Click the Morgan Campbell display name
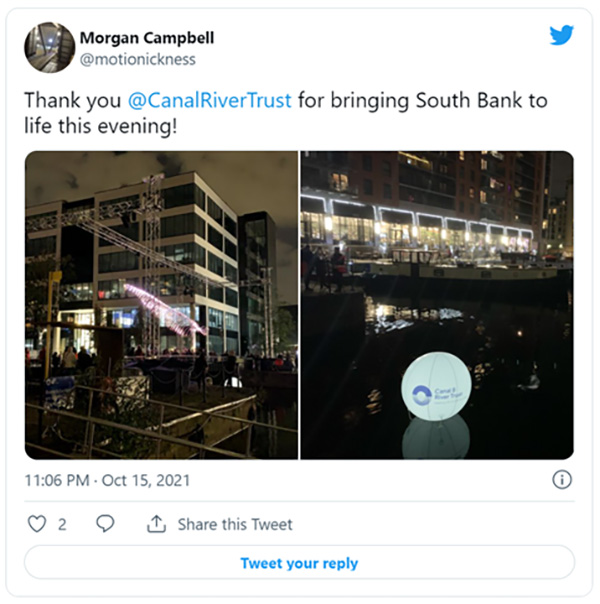The image size is (600, 604). (x=147, y=38)
